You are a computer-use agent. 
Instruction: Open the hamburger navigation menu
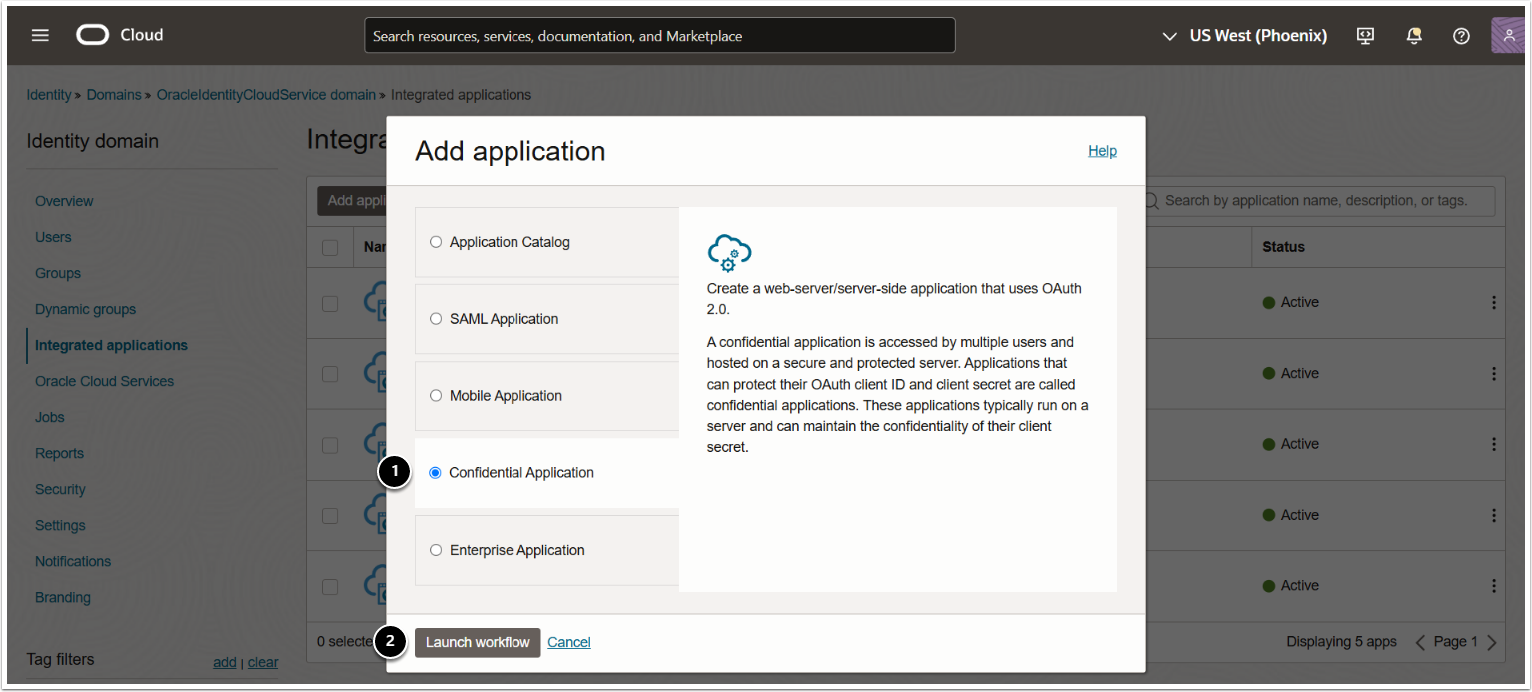pyautogui.click(x=40, y=35)
